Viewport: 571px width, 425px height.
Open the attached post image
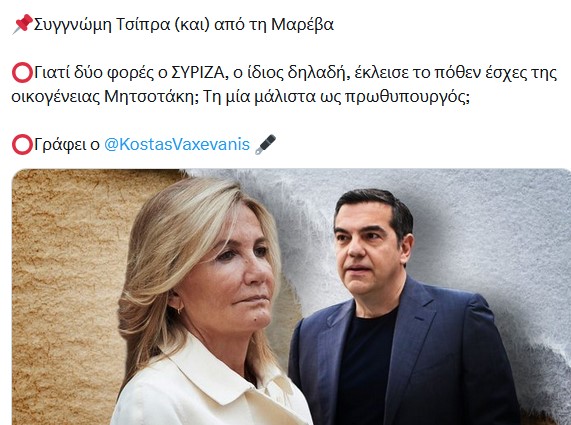[291, 297]
